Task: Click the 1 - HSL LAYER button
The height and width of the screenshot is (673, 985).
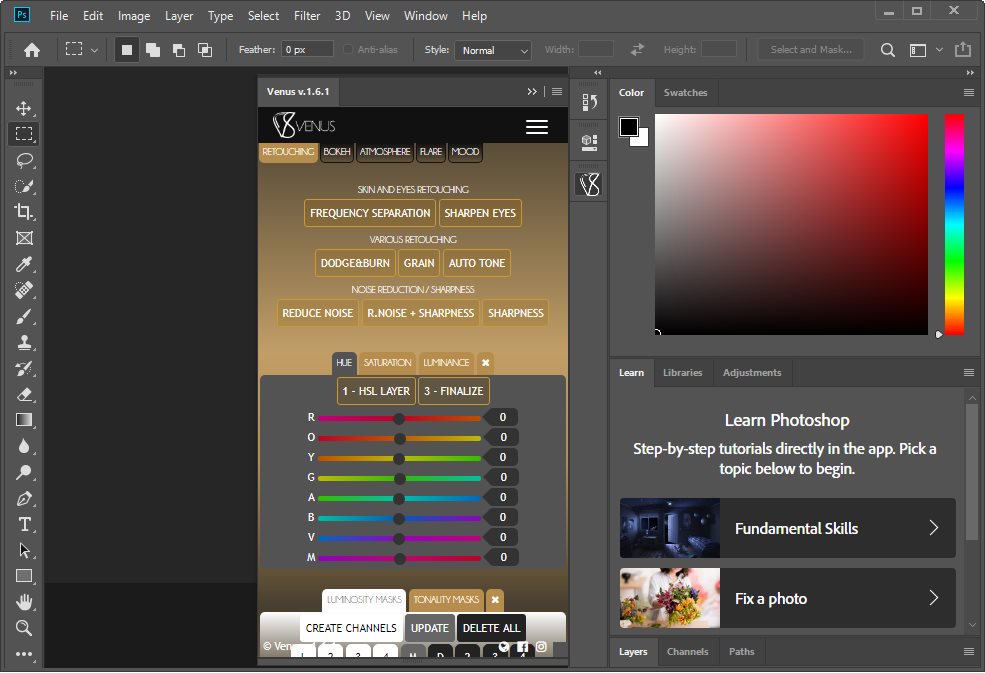Action: (x=376, y=391)
